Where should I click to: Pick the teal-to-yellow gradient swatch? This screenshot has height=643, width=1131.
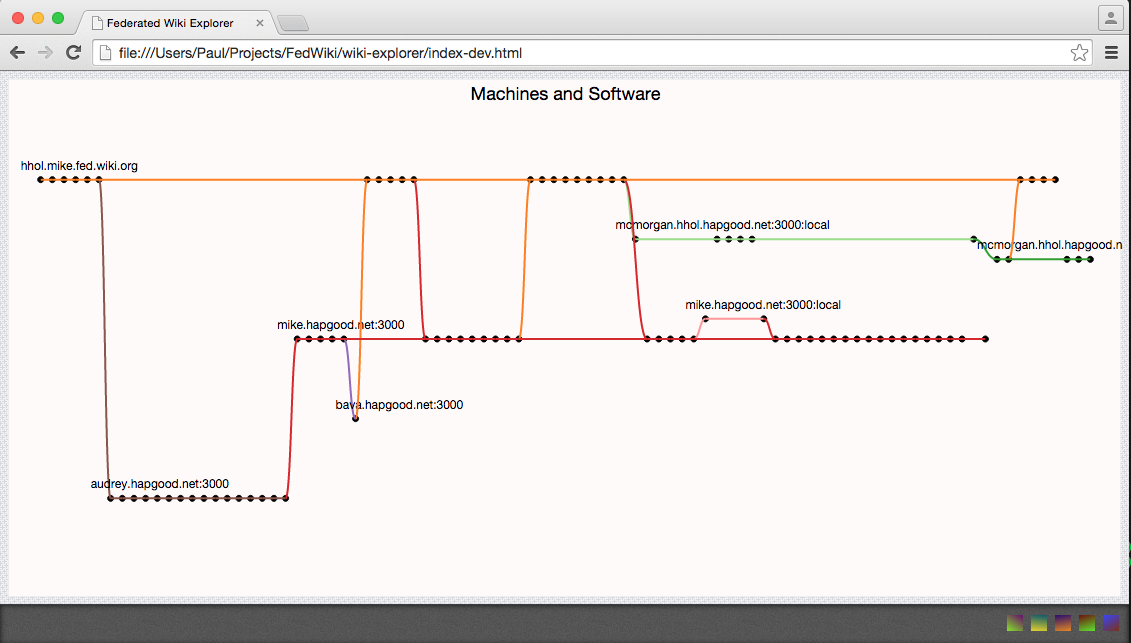click(x=1039, y=623)
